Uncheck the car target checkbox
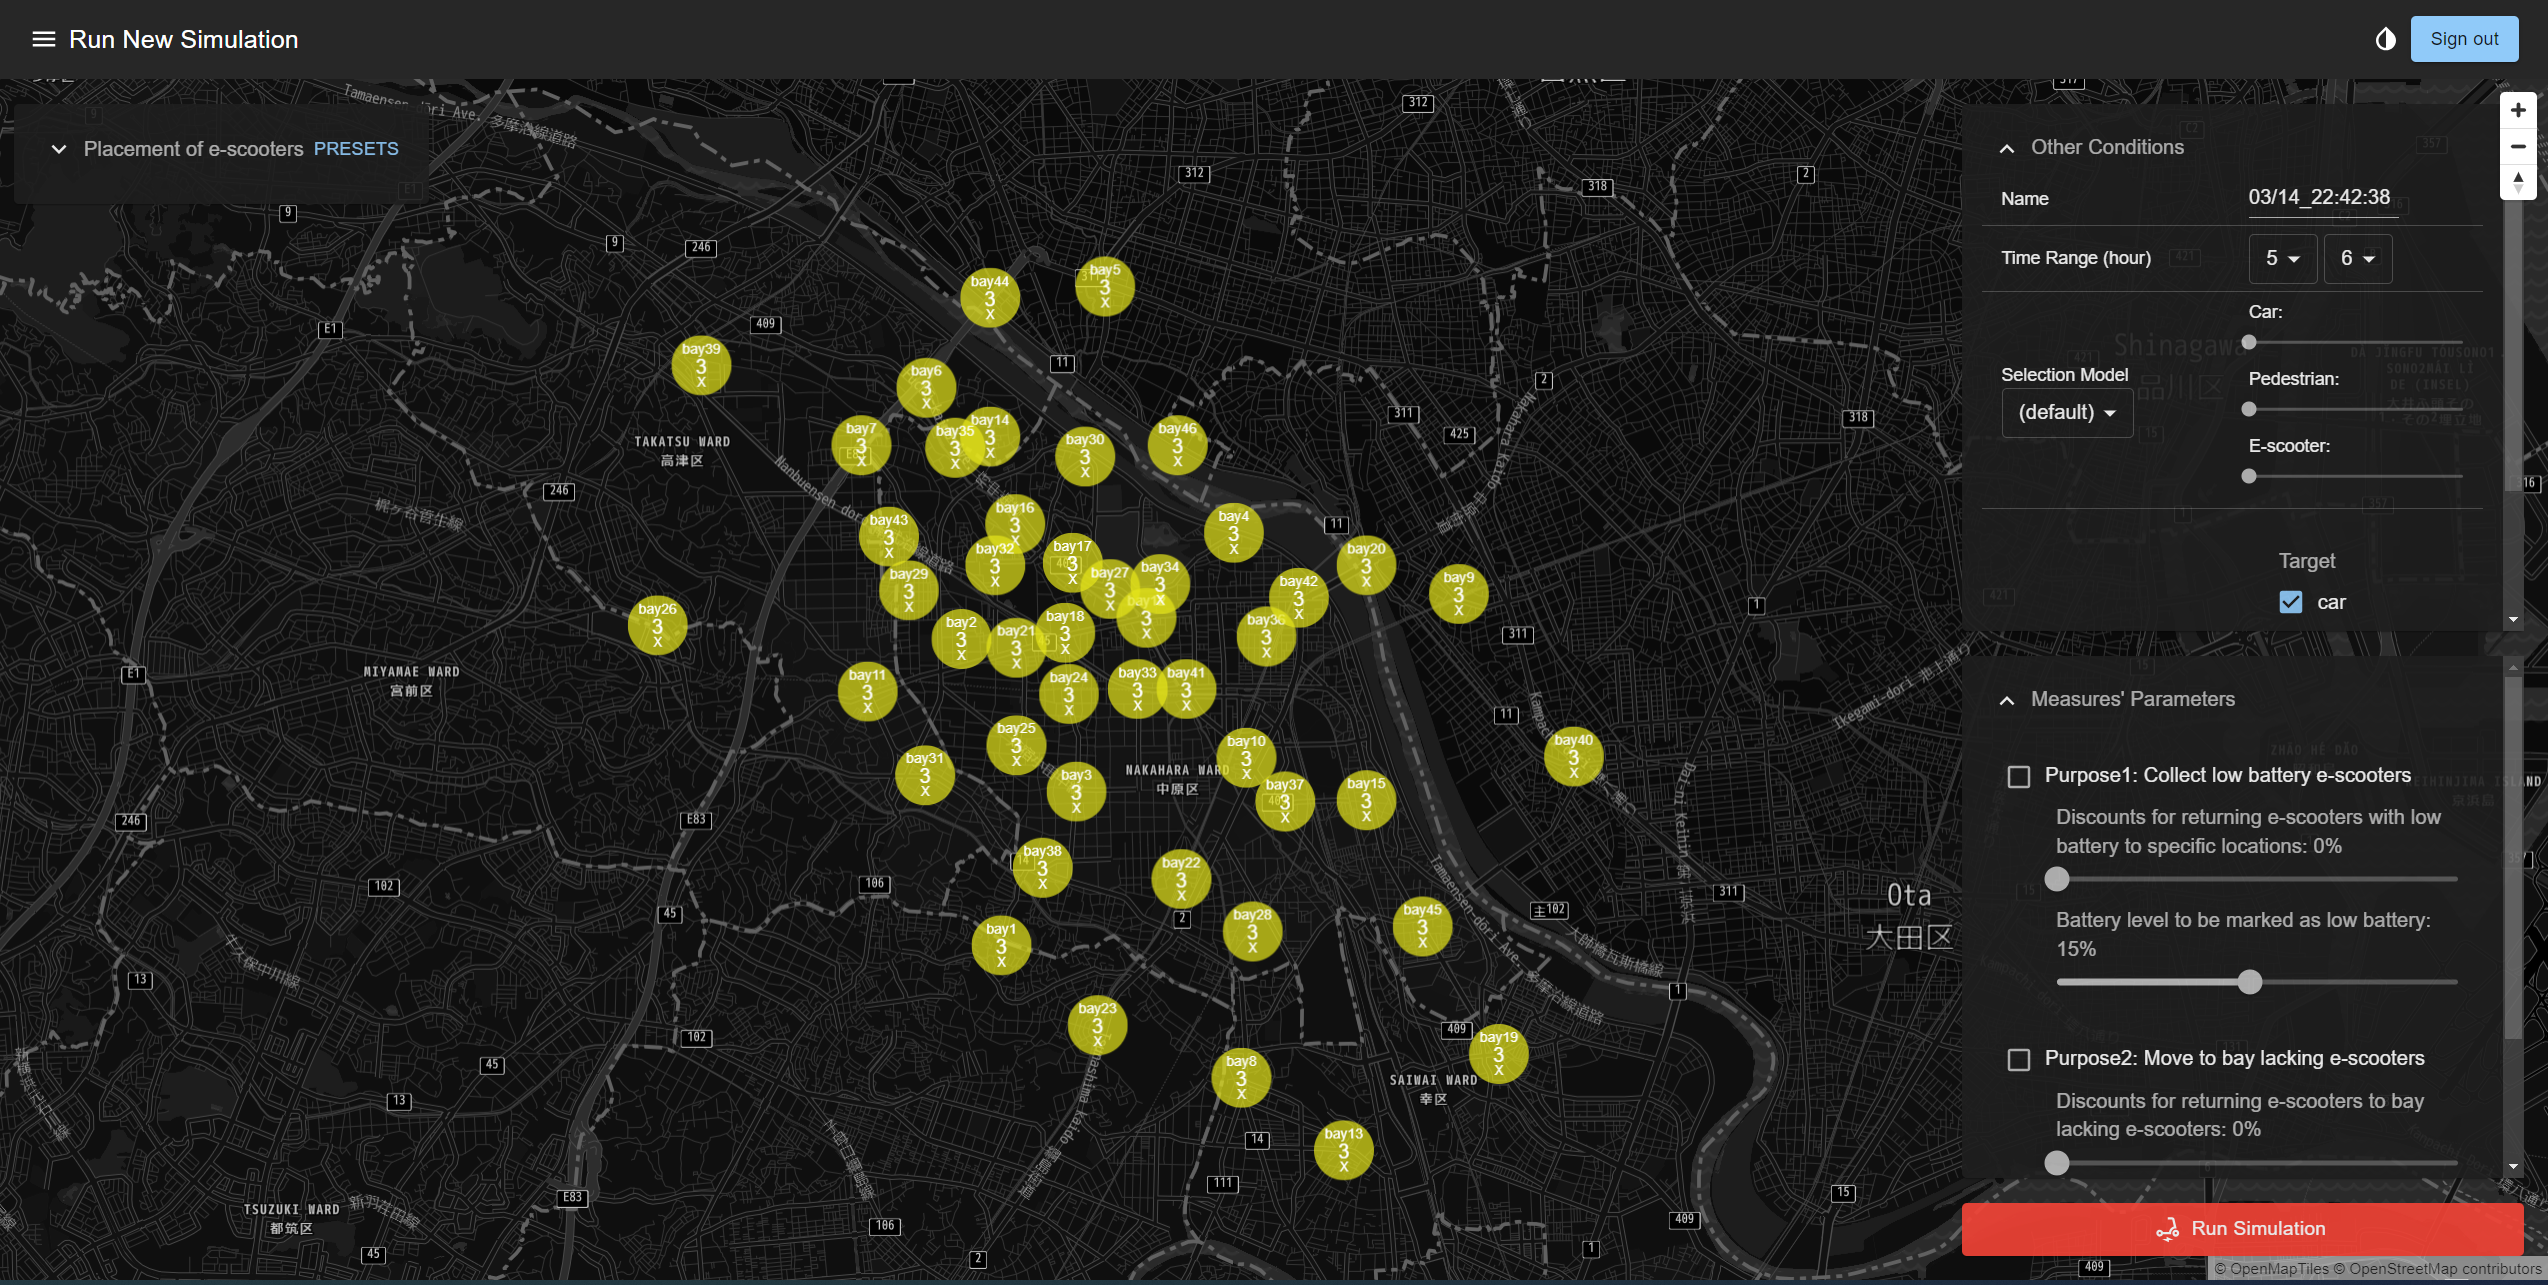2548x1285 pixels. tap(2290, 602)
